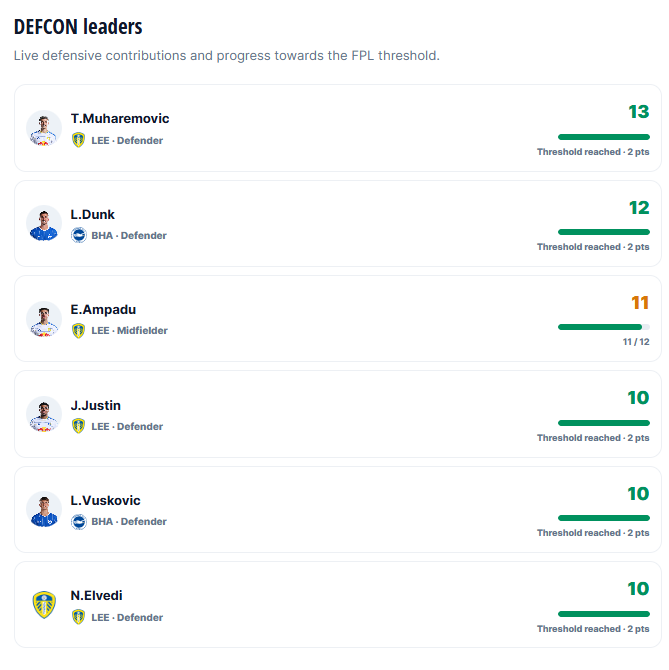The image size is (669, 670).
Task: Click L.Dunk's player avatar
Action: pos(44,223)
